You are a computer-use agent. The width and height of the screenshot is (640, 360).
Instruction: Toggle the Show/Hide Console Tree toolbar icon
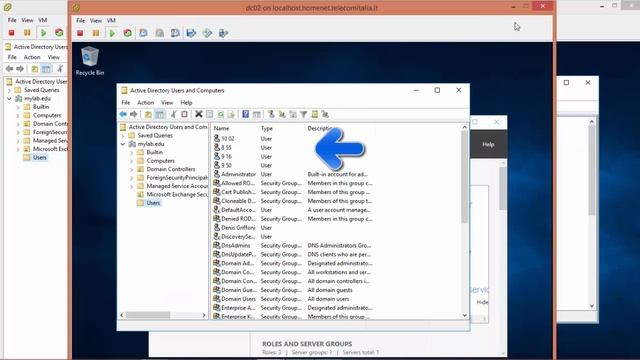click(x=160, y=114)
